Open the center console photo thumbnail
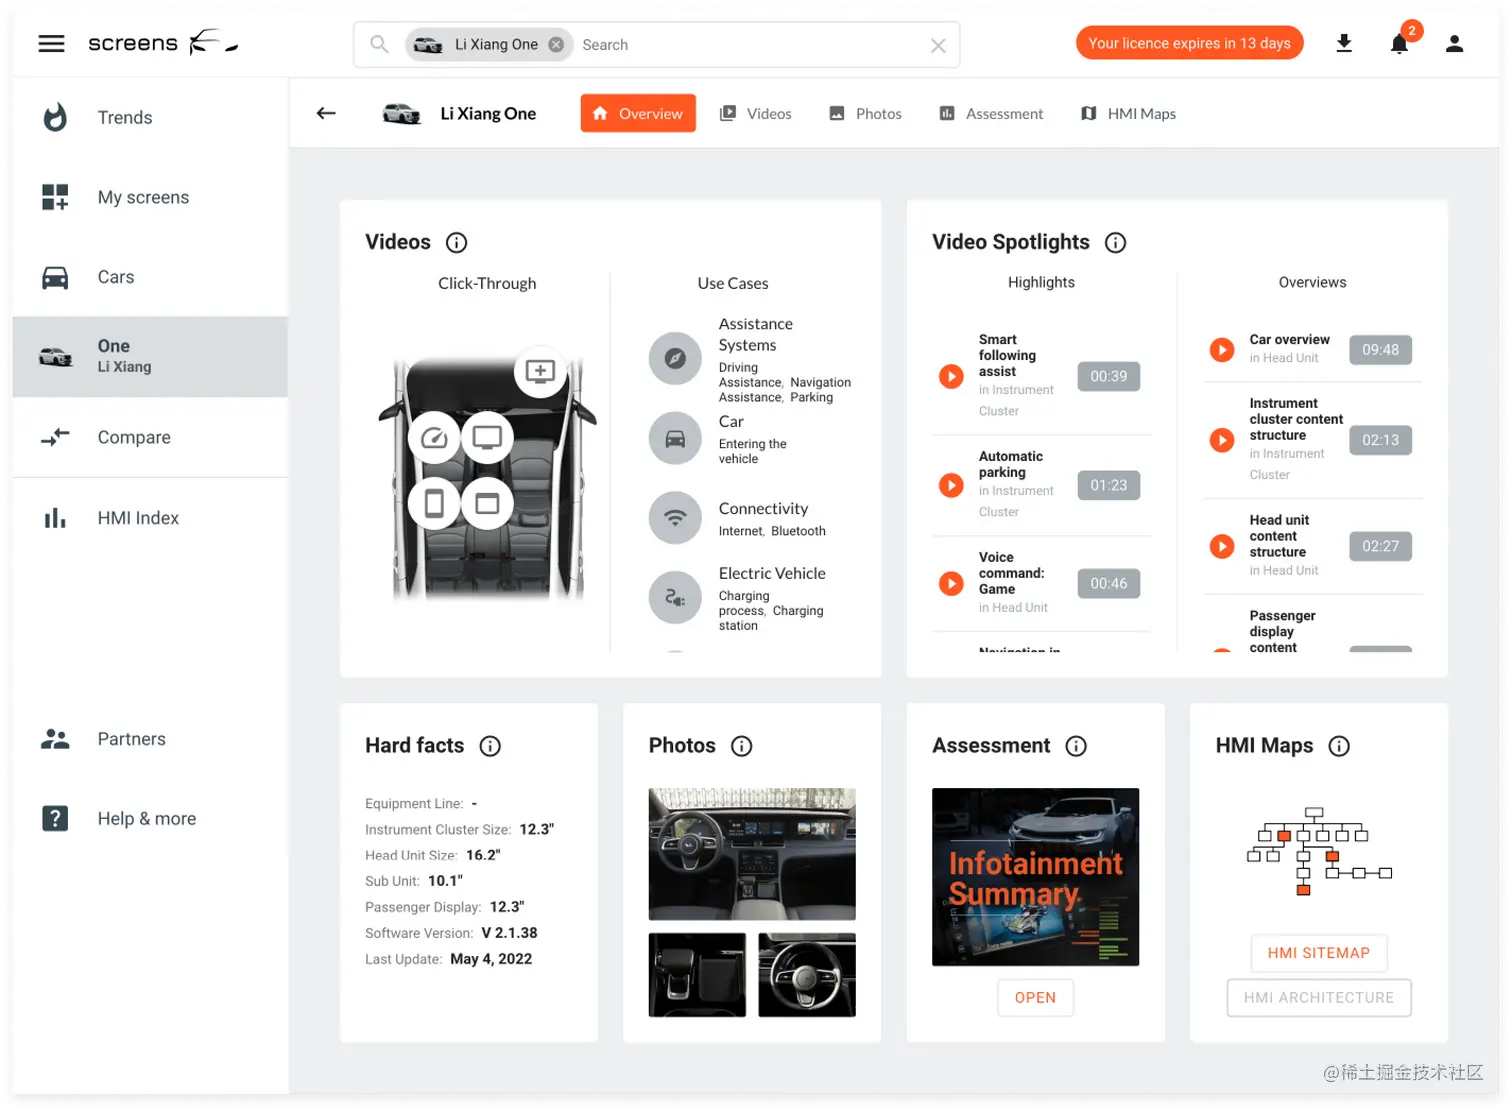The image size is (1512, 1111). point(697,975)
